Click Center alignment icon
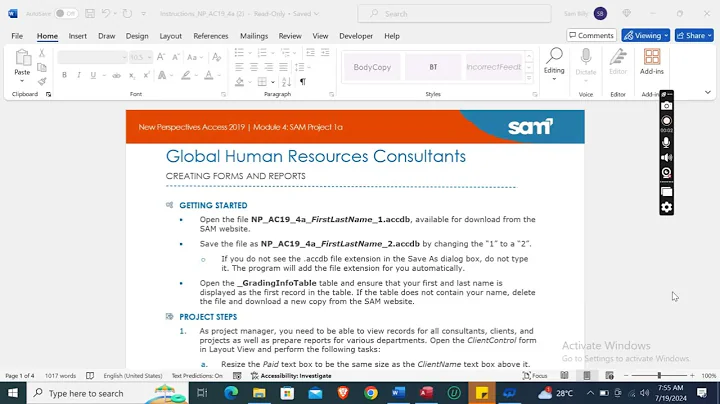This screenshot has height=404, width=720. [254, 67]
